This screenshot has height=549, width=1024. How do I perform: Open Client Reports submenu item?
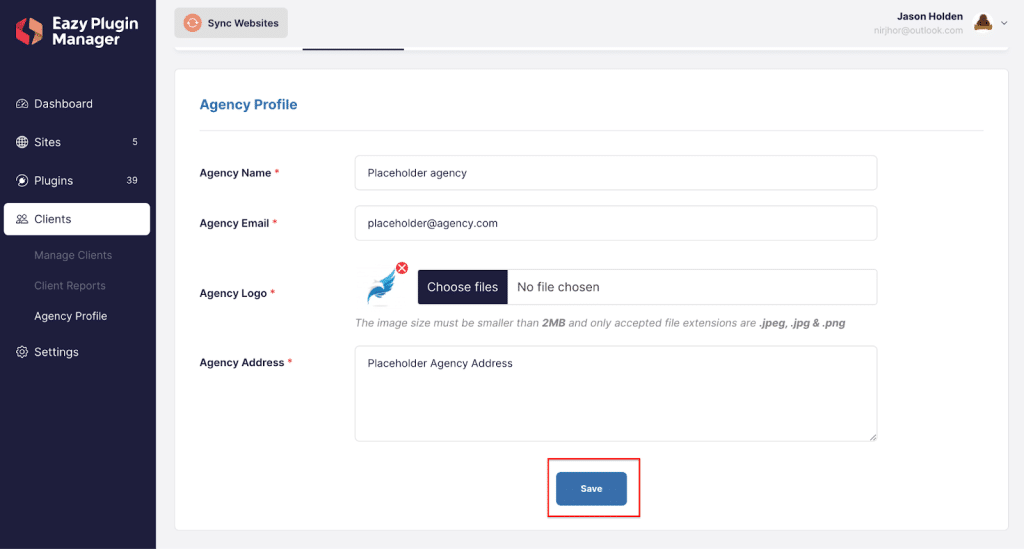[70, 286]
